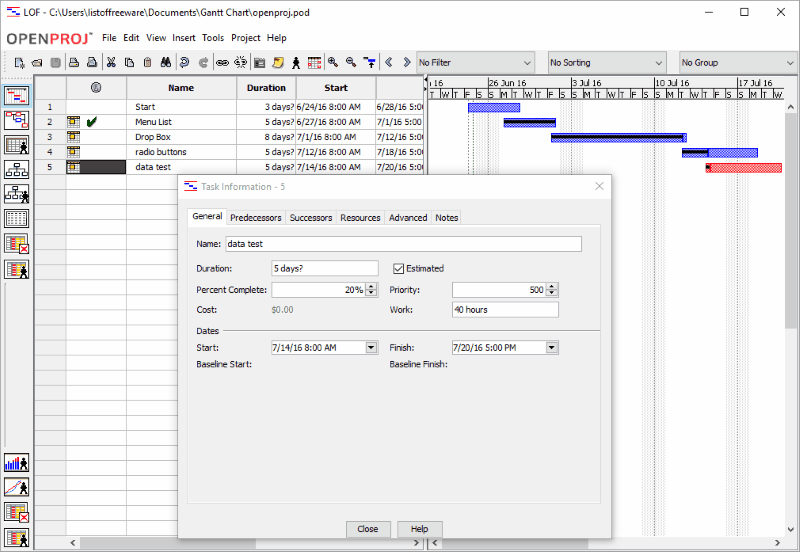Click the Paste clipboard icon

click(147, 63)
